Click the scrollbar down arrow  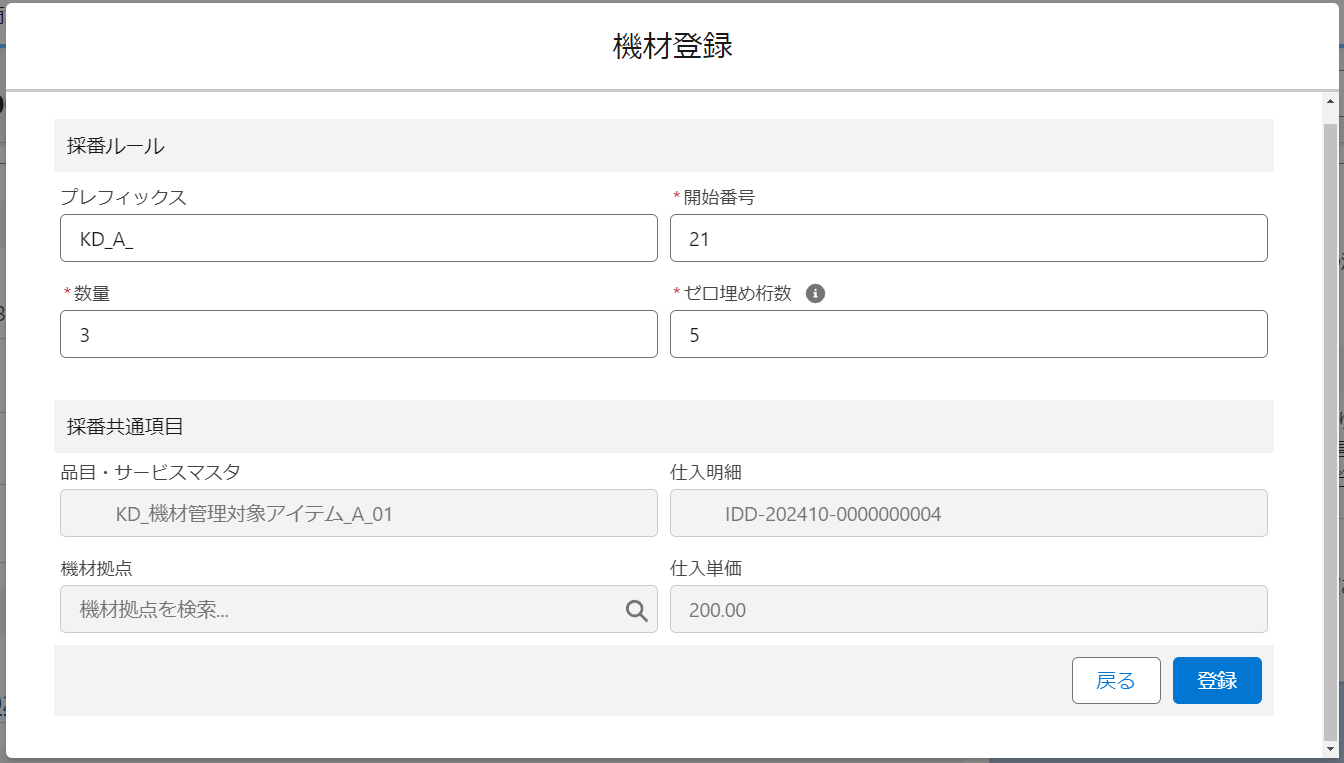click(x=1330, y=748)
